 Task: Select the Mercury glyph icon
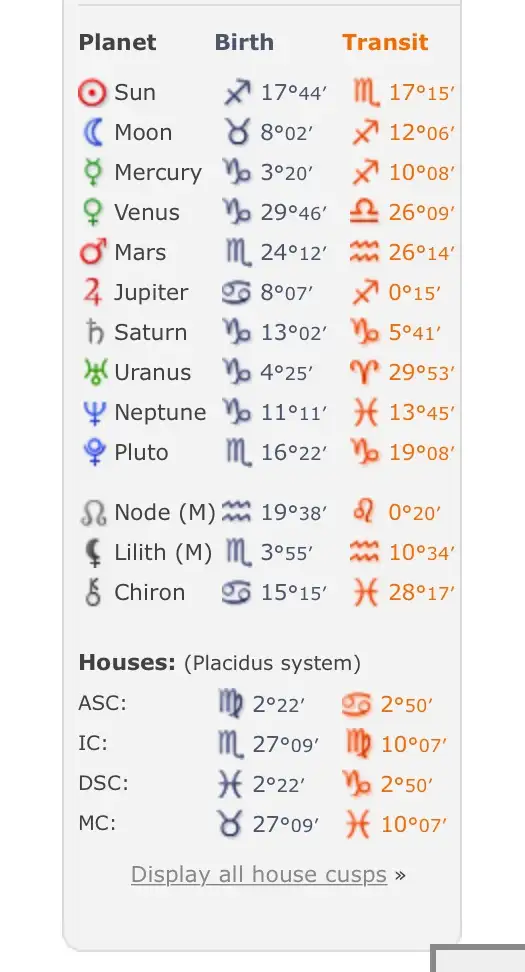click(93, 172)
